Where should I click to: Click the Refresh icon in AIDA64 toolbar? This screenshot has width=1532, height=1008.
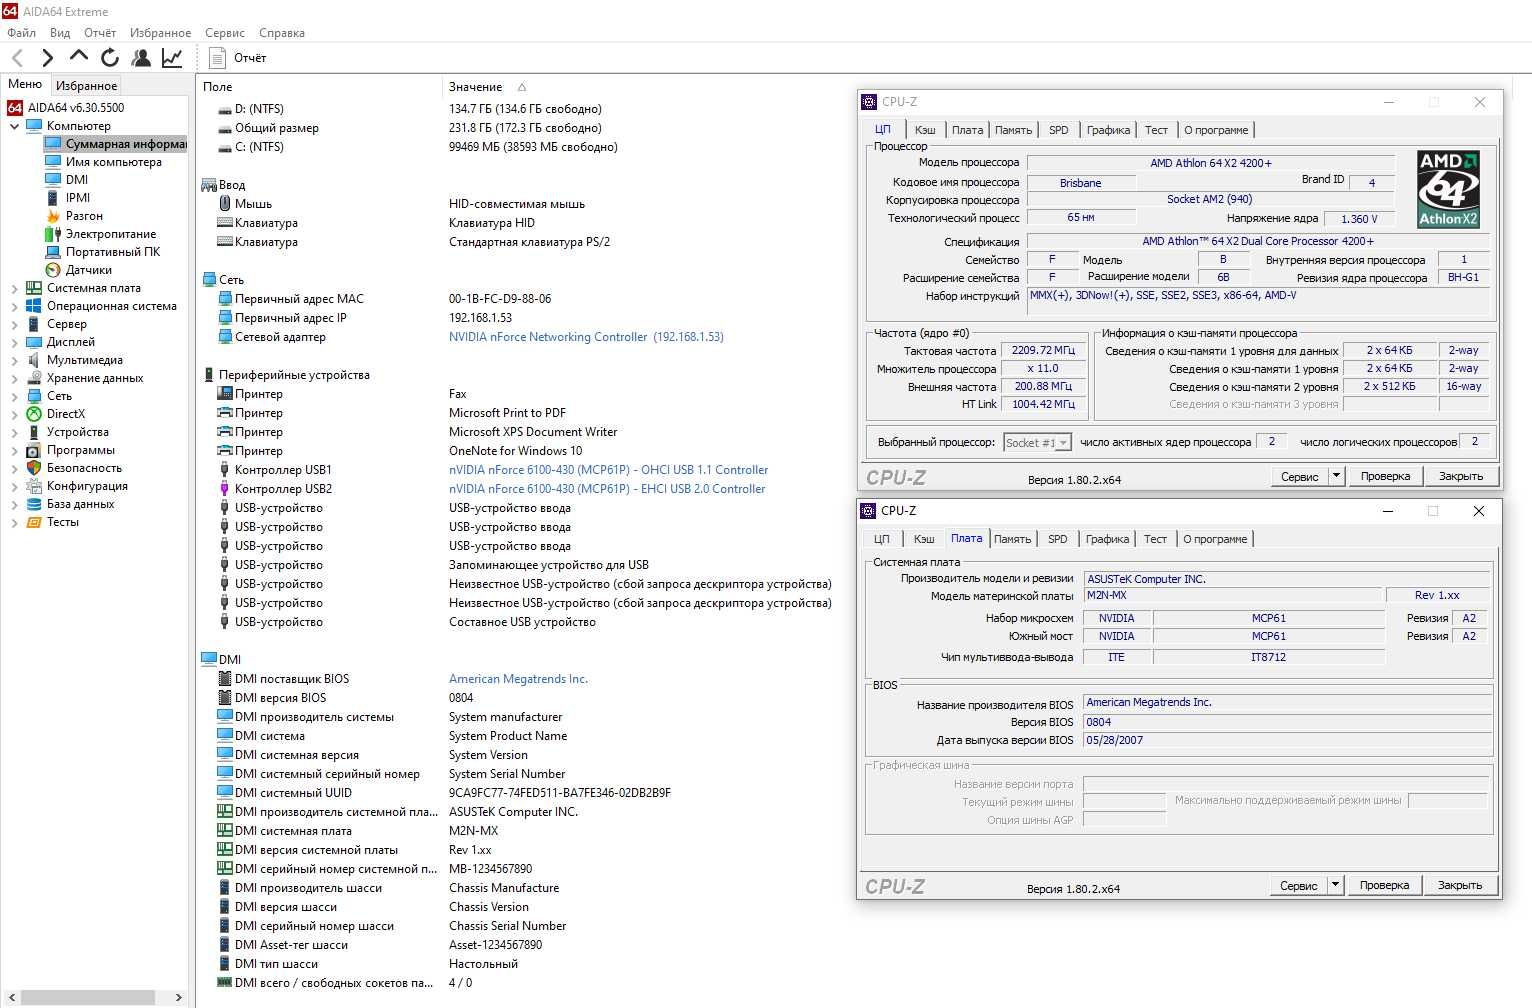(110, 58)
